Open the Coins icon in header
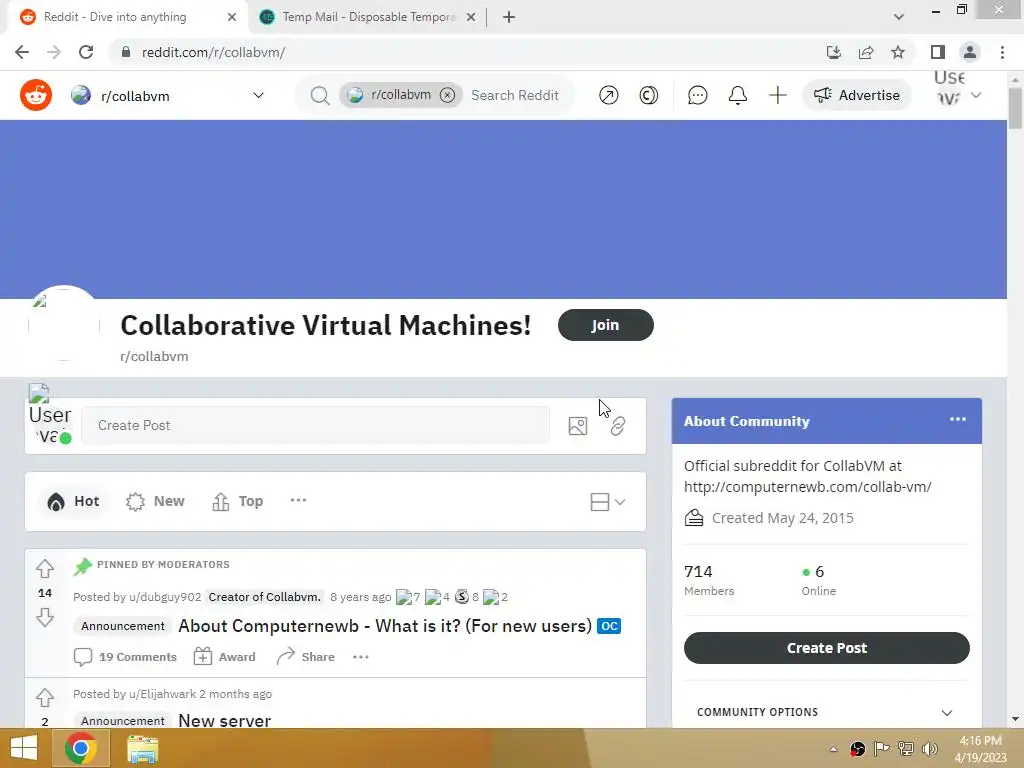 (648, 95)
